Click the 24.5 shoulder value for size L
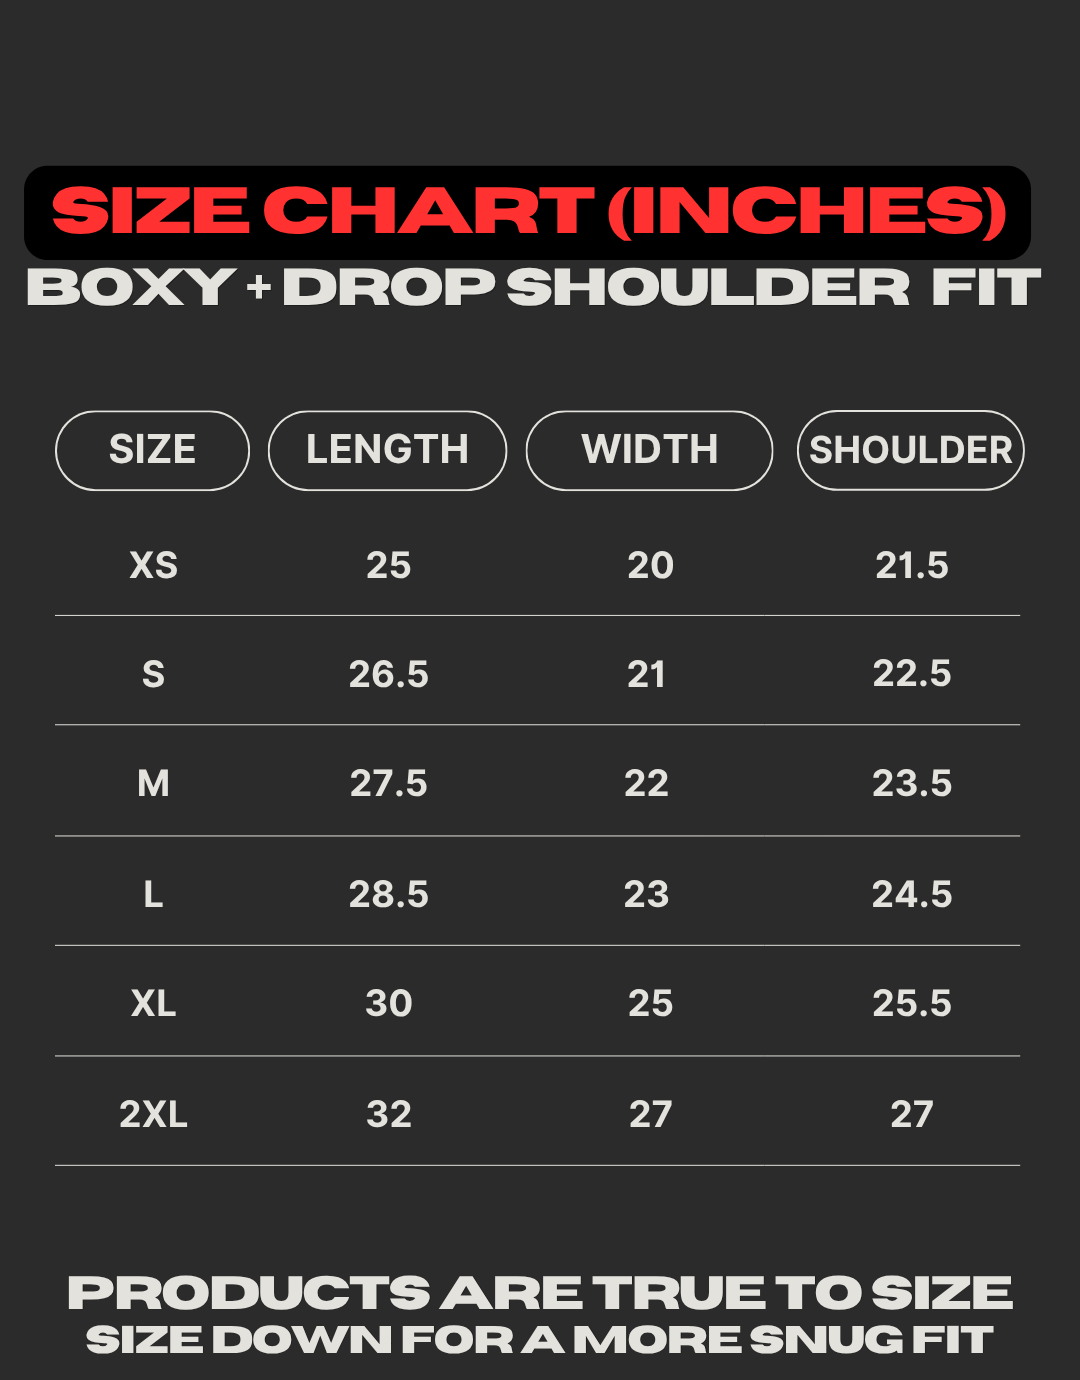This screenshot has width=1080, height=1380. point(912,894)
